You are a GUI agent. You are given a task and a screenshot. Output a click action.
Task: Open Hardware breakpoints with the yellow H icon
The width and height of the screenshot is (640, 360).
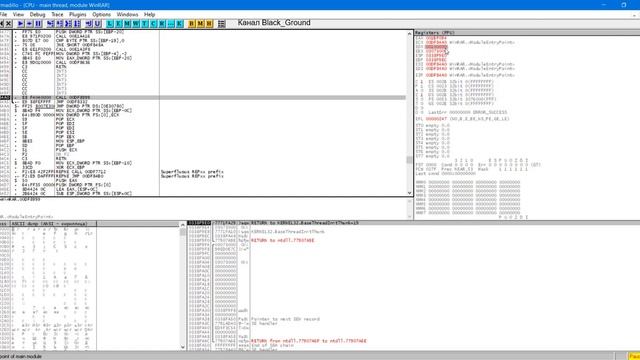209,24
